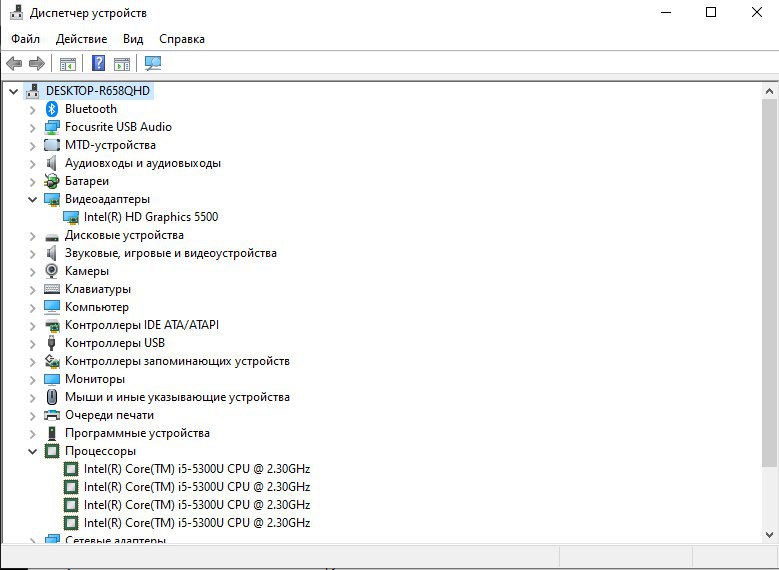Minimize the Диспетчер устройств window

666,12
